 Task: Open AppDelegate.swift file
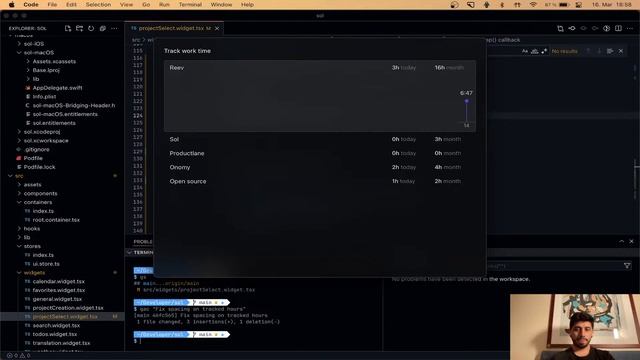click(57, 88)
